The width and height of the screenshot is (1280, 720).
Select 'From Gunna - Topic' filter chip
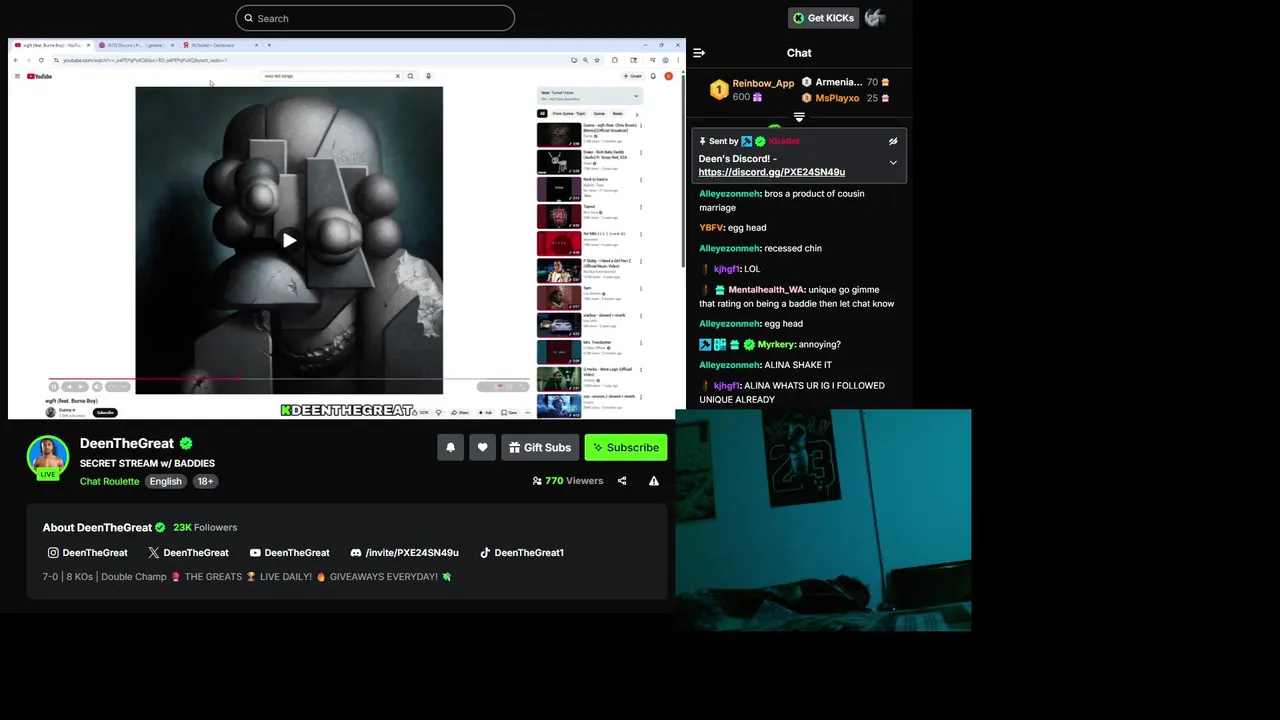pyautogui.click(x=570, y=114)
